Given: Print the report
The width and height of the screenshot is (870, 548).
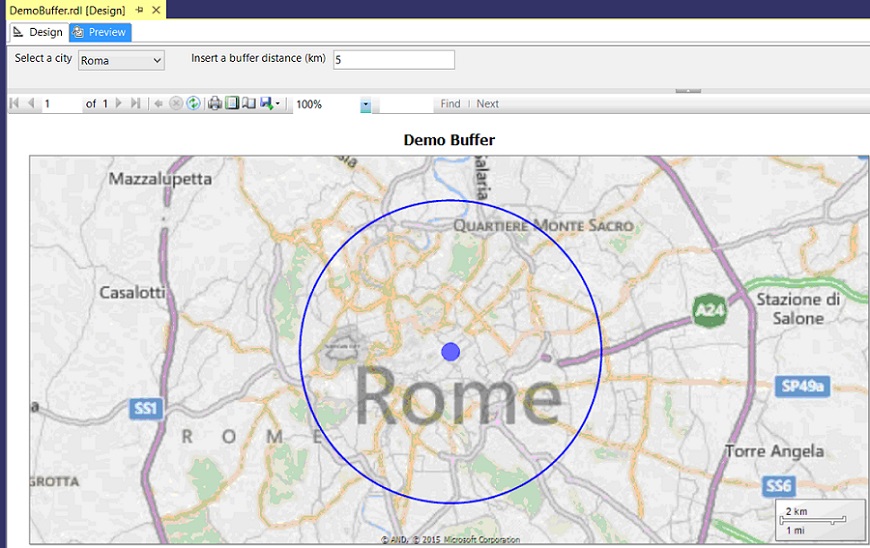Looking at the screenshot, I should coord(215,103).
